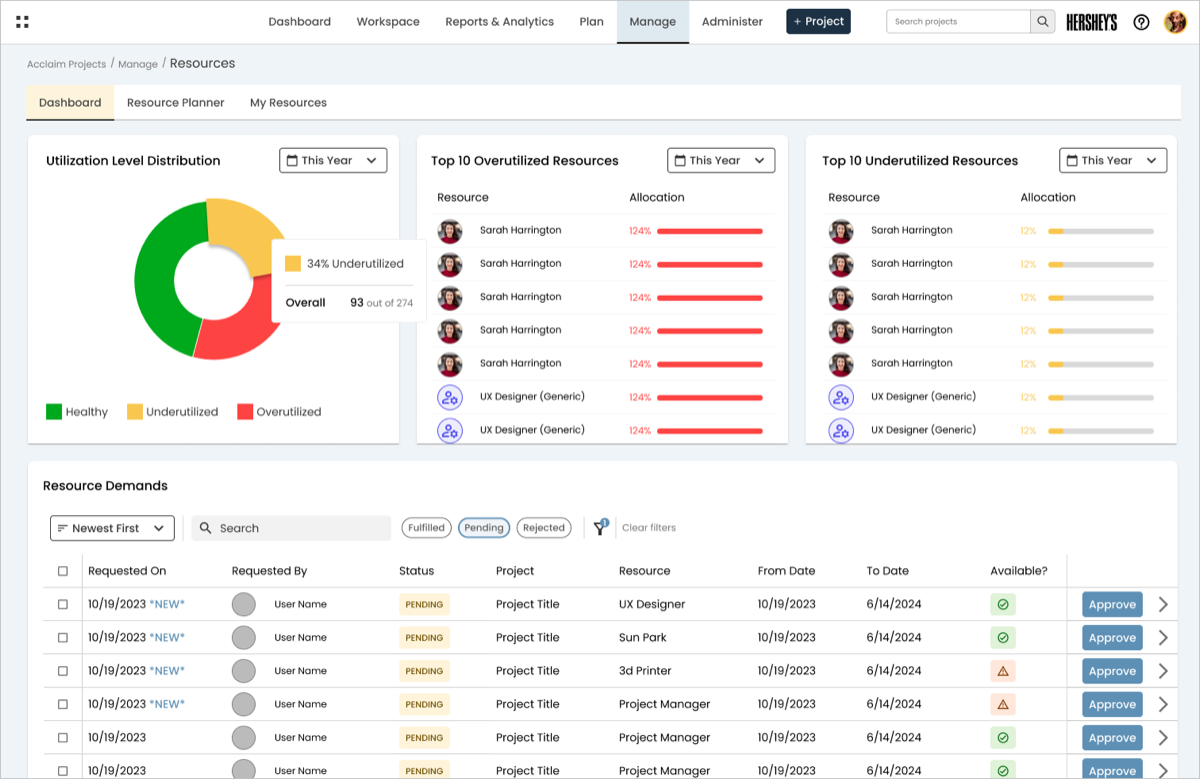Image resolution: width=1200 pixels, height=779 pixels.
Task: Click the search magnifier button in header
Action: pos(1043,21)
